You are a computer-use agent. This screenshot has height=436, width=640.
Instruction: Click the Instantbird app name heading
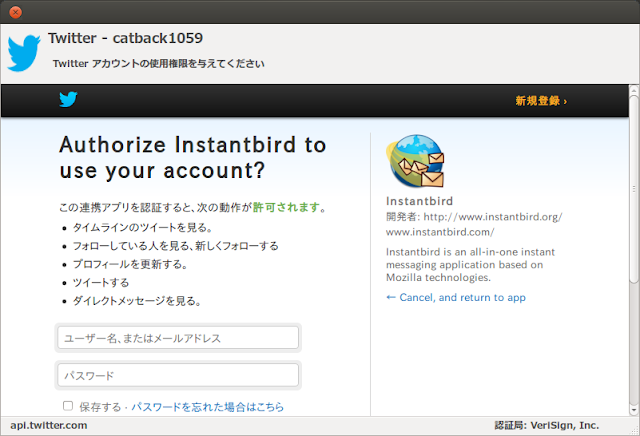(x=420, y=201)
